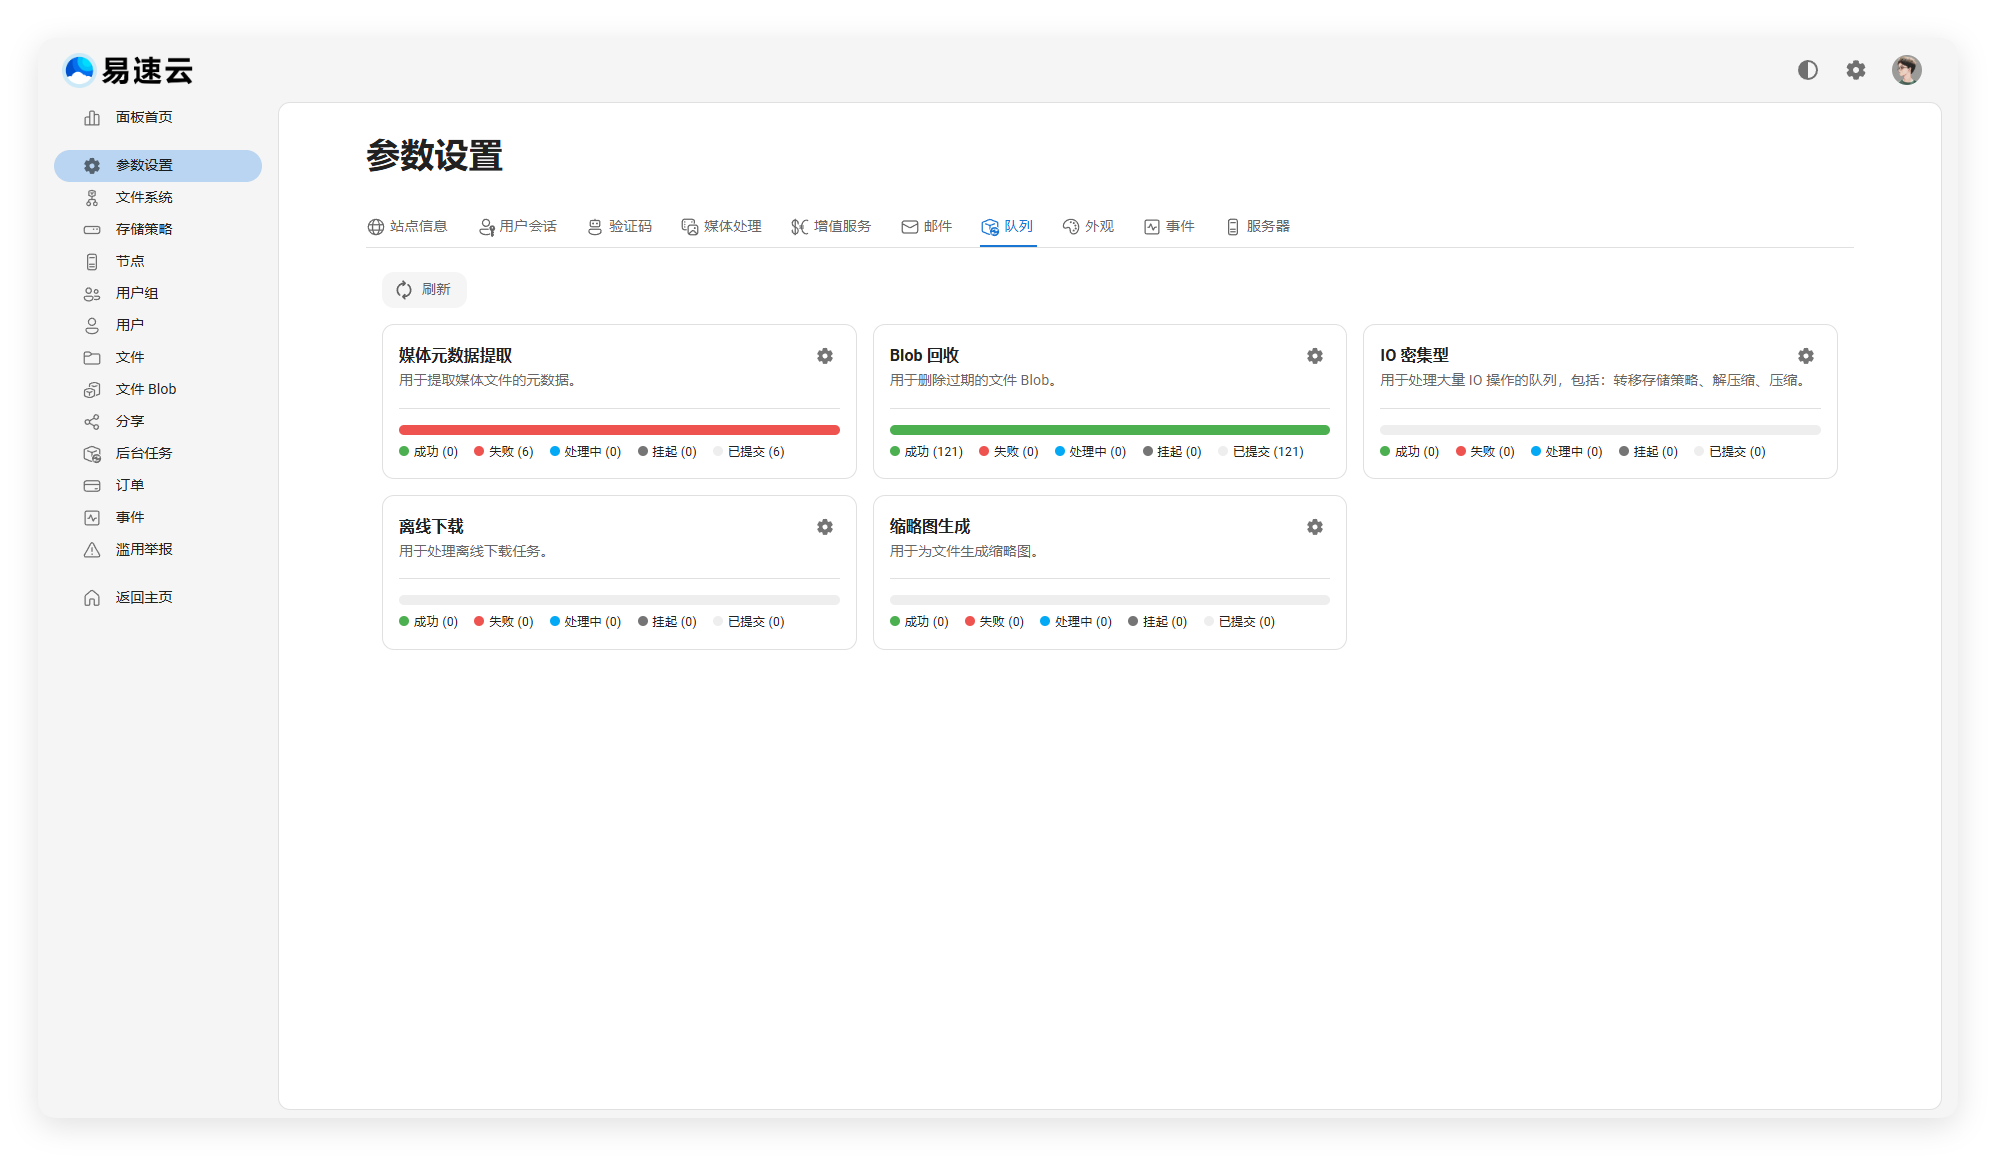Click the 易速云 logo
This screenshot has width=1996, height=1156.
[128, 71]
